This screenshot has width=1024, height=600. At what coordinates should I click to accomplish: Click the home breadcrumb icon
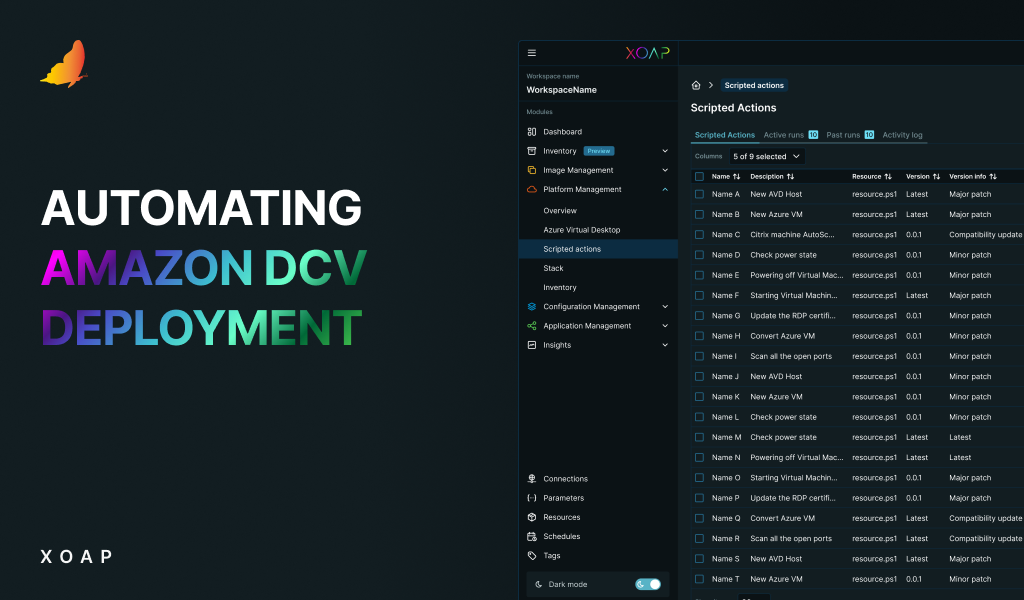(695, 85)
